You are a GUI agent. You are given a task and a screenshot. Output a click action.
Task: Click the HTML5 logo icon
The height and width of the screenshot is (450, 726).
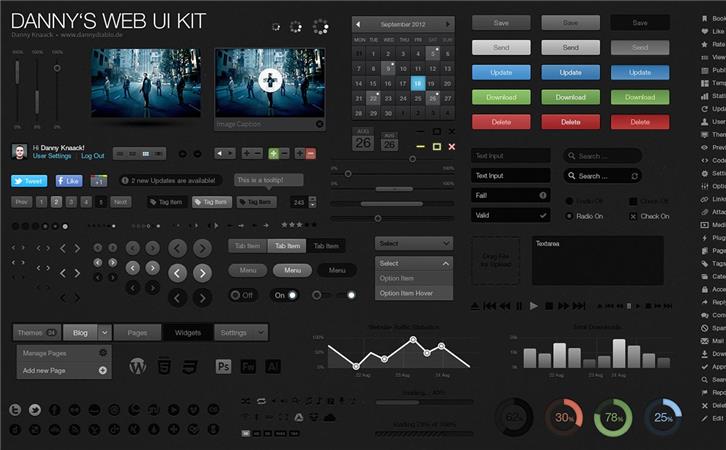coord(165,367)
